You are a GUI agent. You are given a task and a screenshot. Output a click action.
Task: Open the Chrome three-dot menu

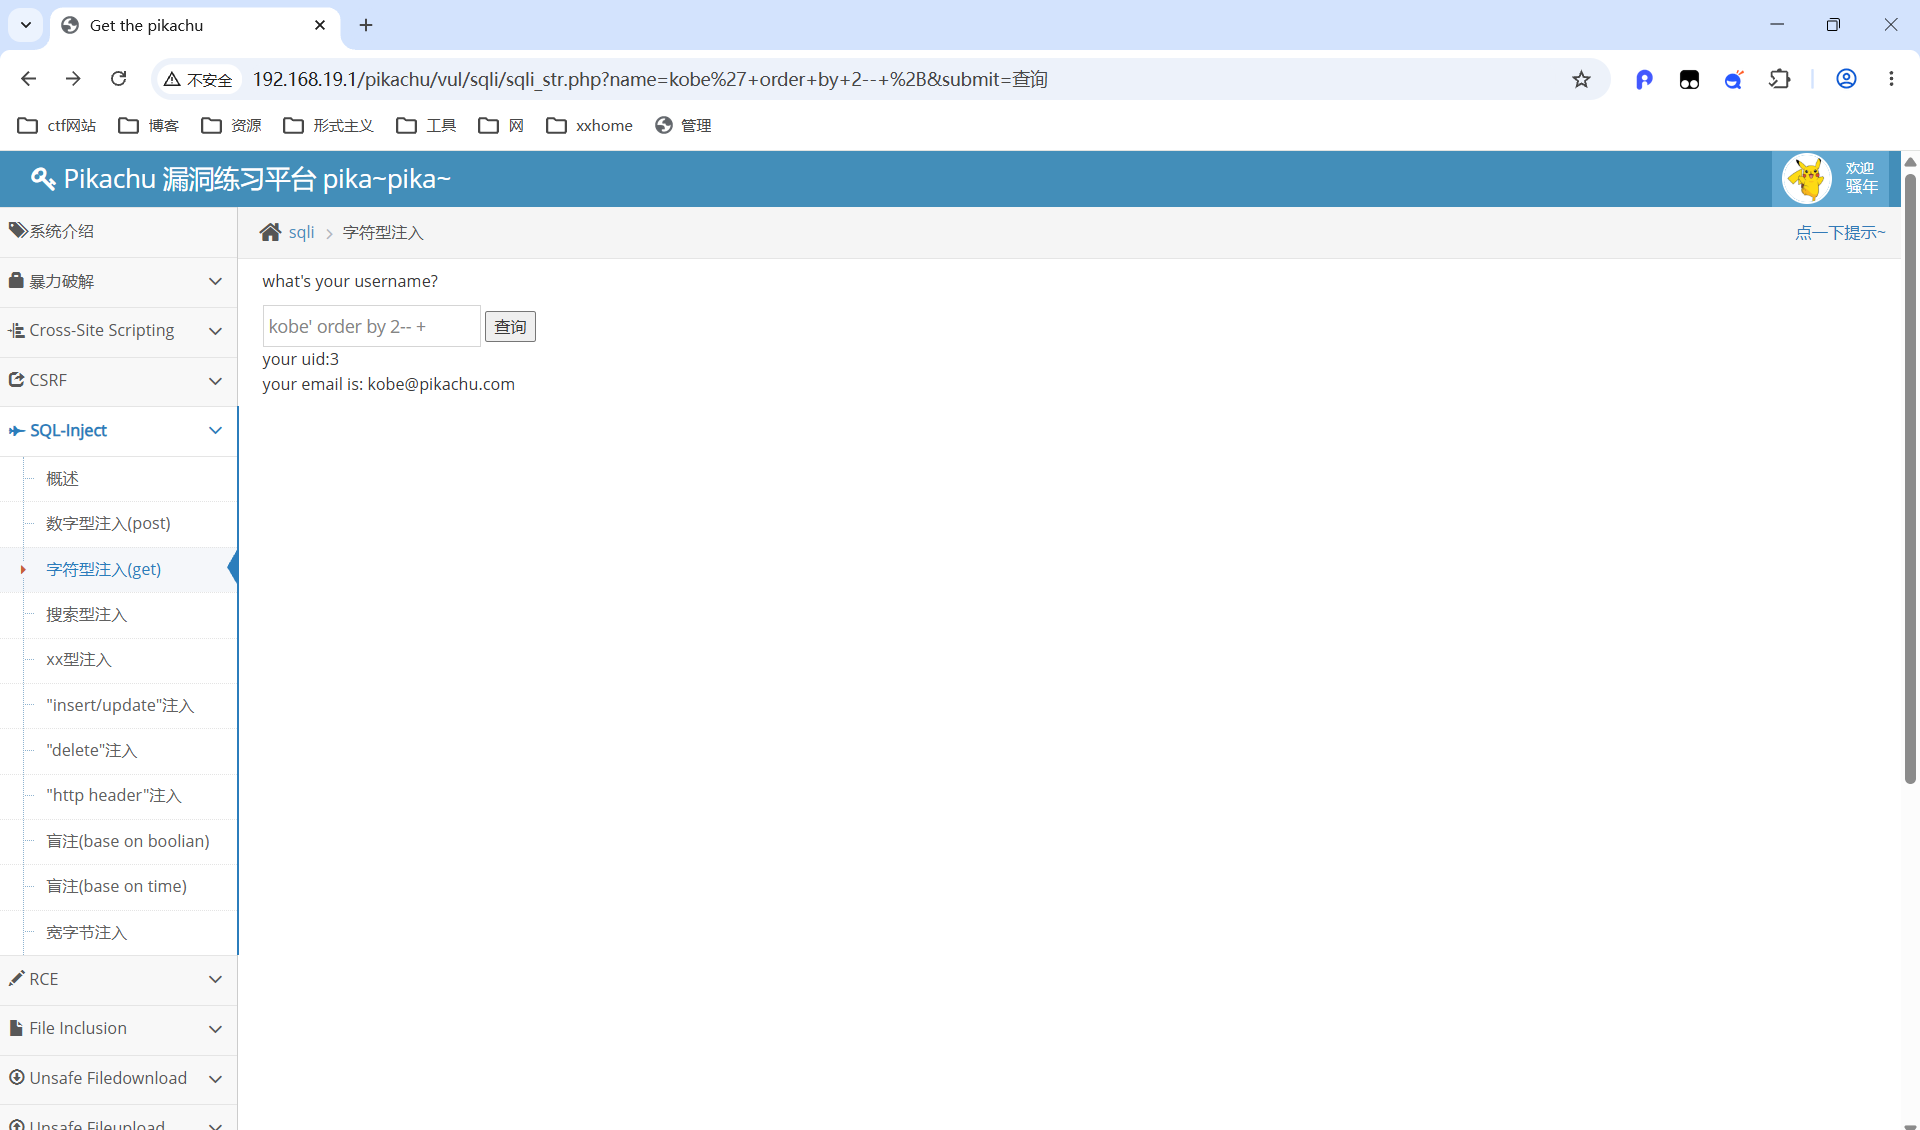tap(1891, 79)
